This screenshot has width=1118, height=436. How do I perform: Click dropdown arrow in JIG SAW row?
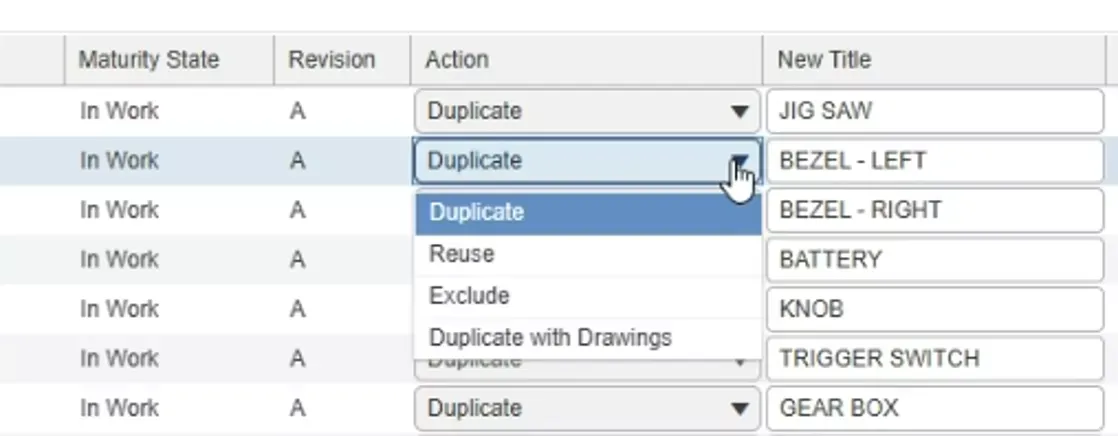[x=739, y=111]
